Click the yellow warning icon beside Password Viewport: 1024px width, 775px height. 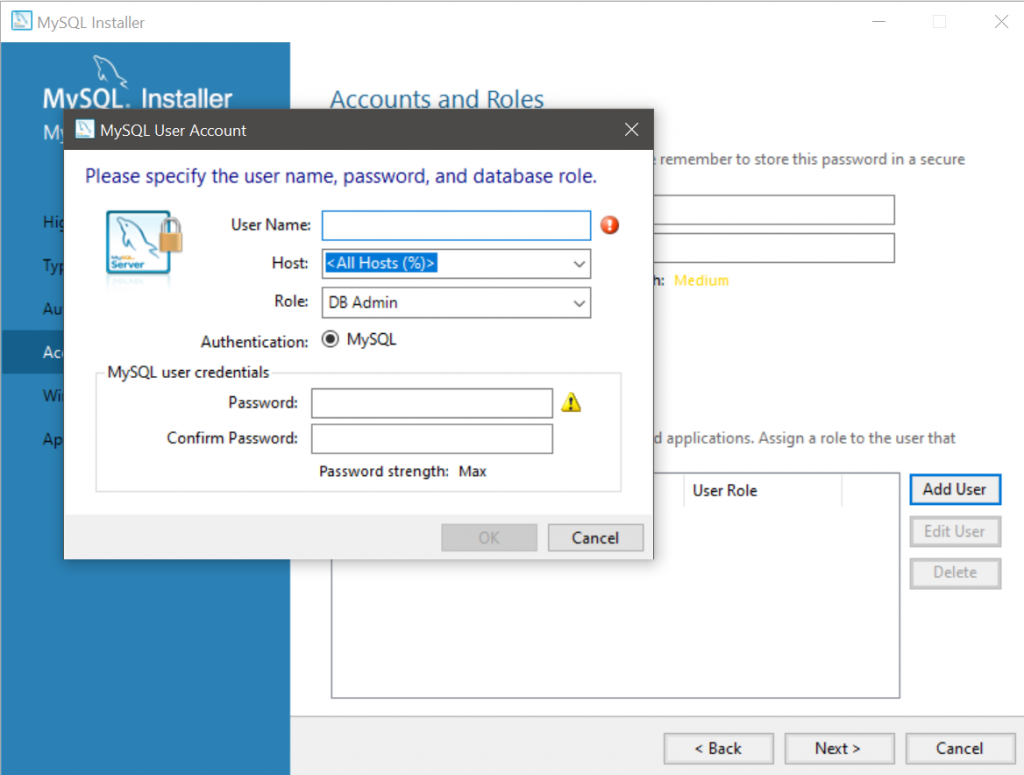coord(571,402)
